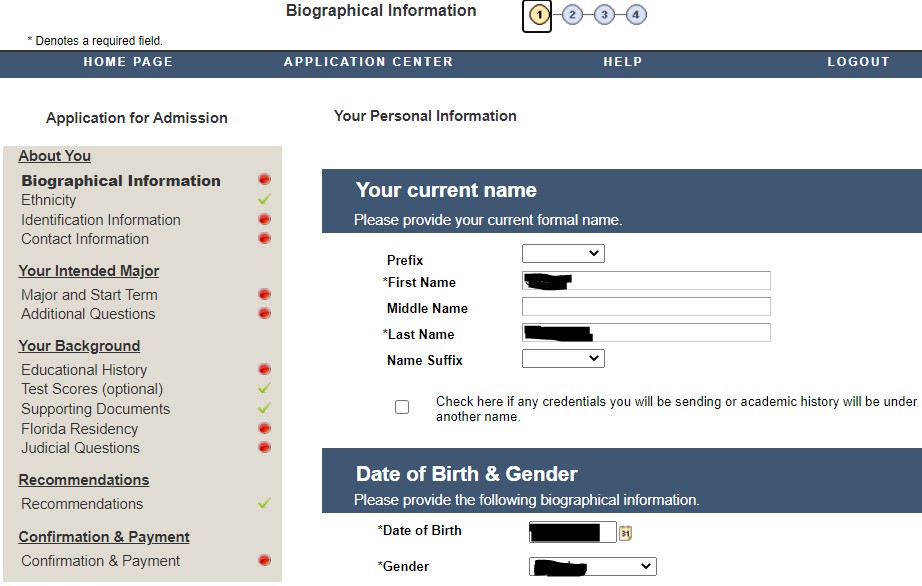Open the Prefix dropdown
Screen dimensions: 922x586
[563, 254]
